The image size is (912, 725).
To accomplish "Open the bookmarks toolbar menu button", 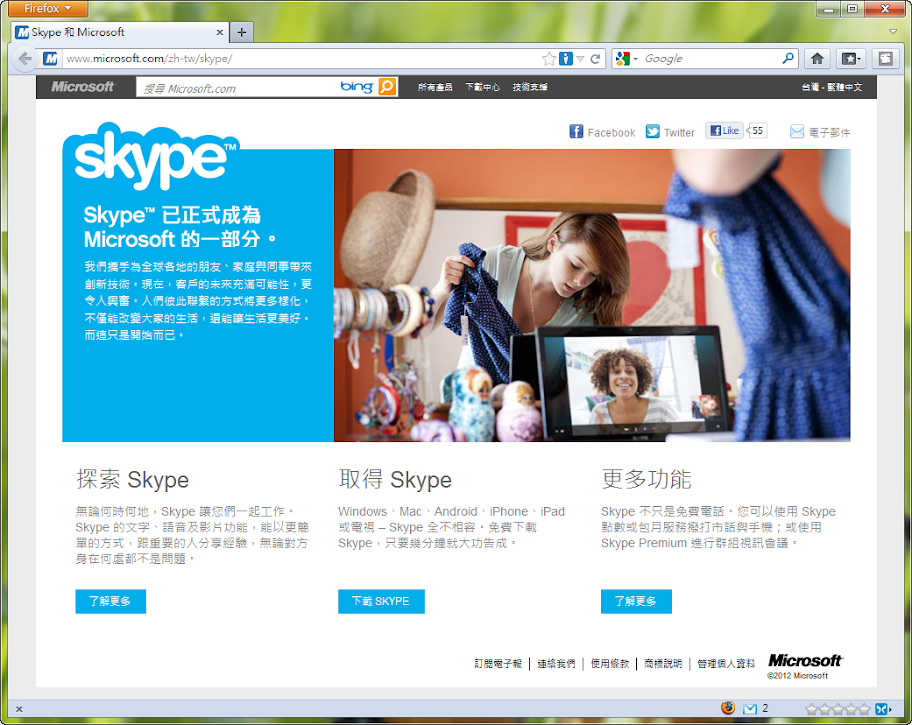I will pos(852,58).
